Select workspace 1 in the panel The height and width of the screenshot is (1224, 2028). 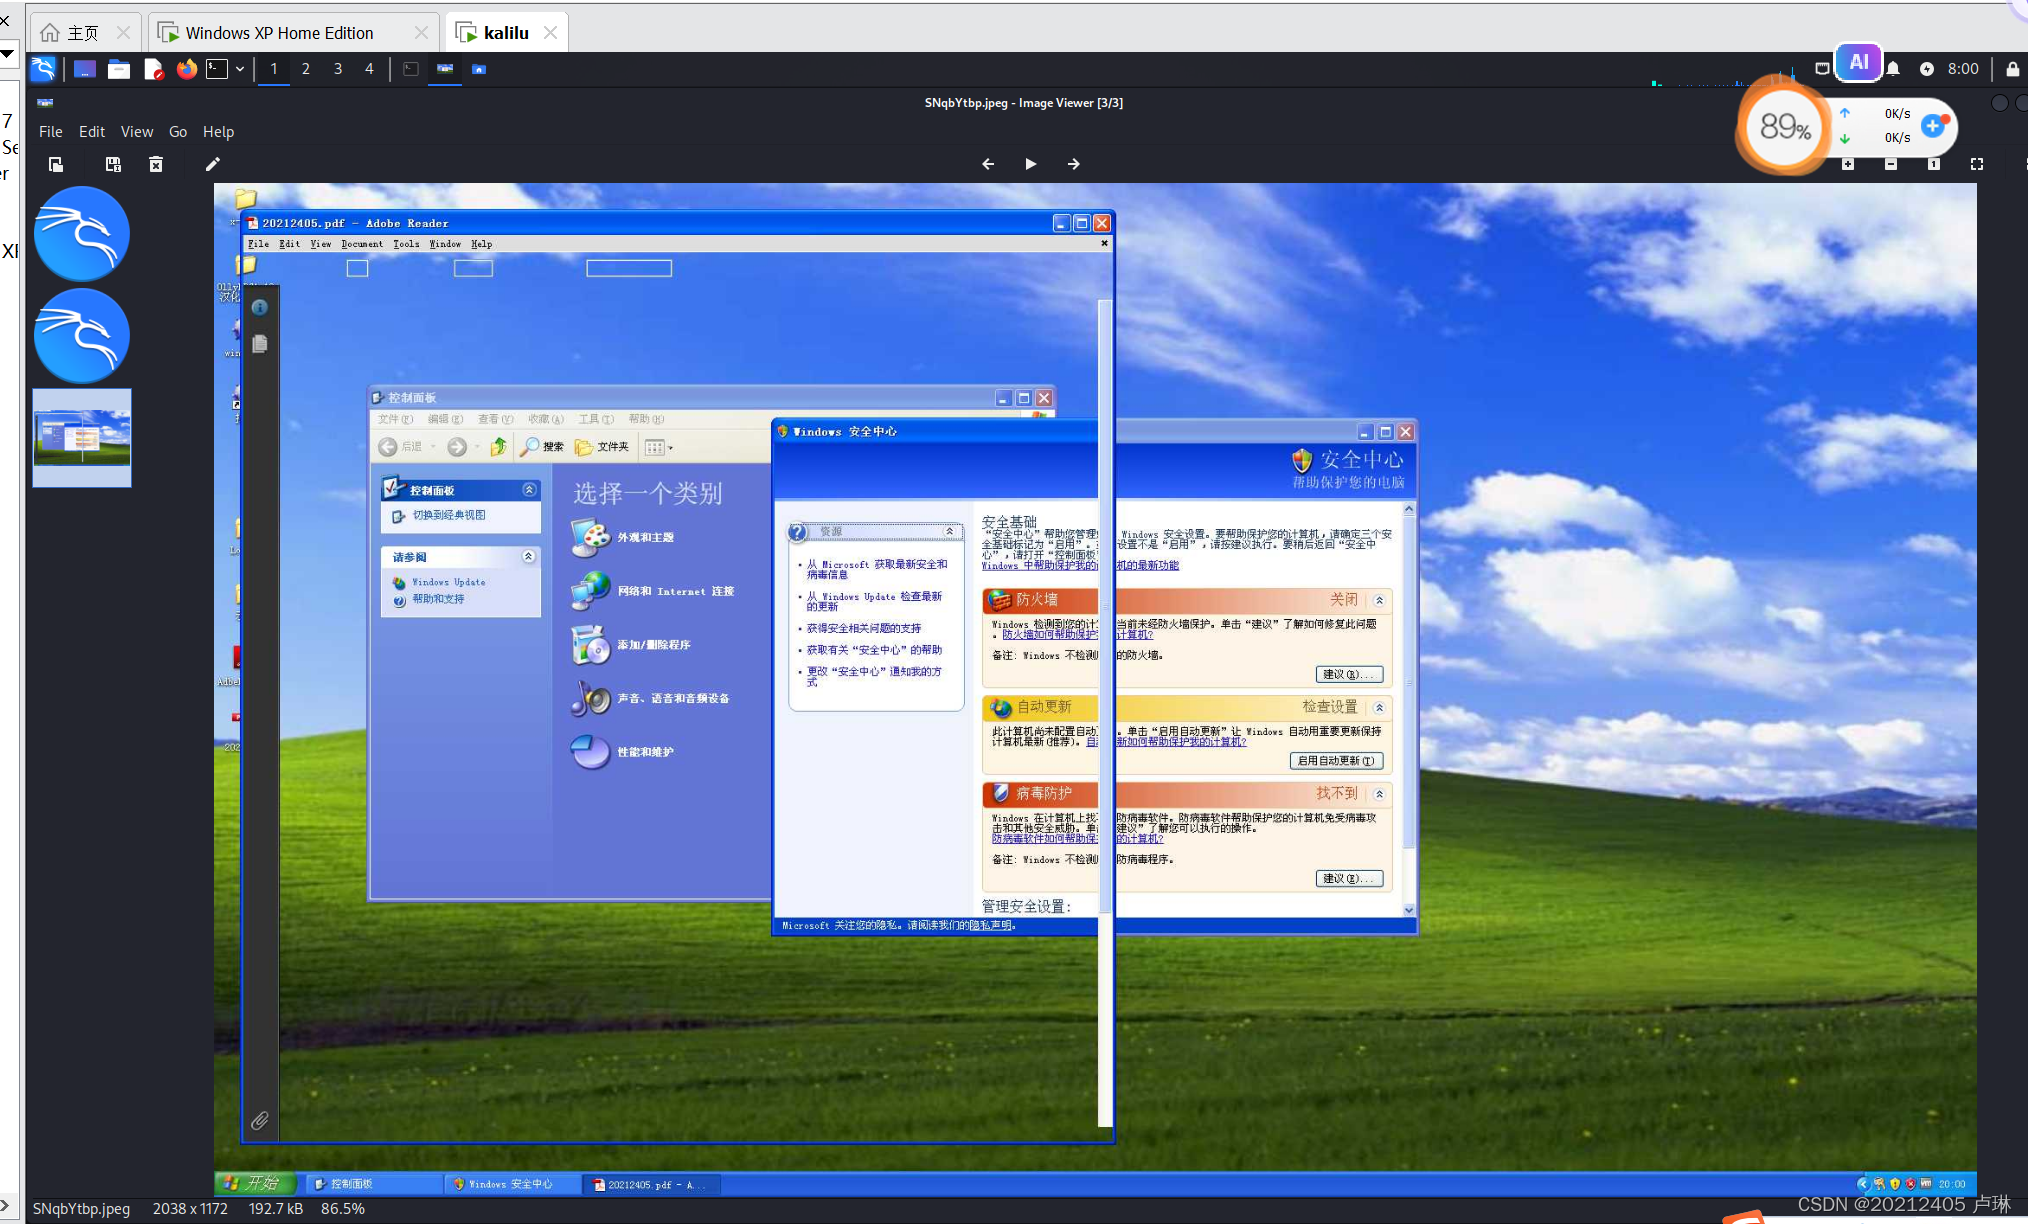(x=274, y=69)
